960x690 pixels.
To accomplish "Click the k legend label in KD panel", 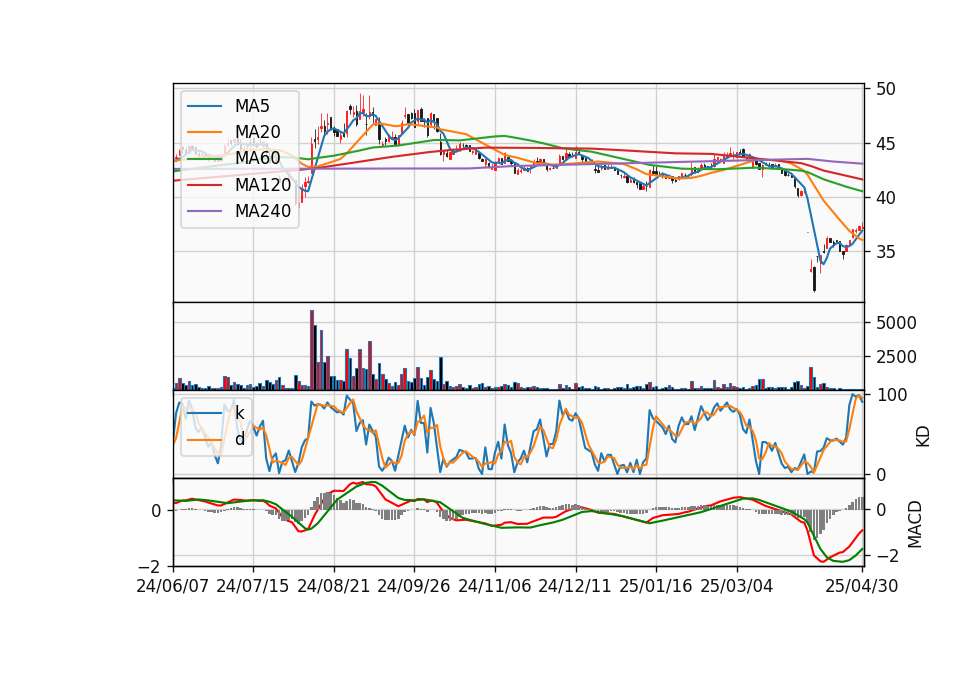I will tap(239, 413).
